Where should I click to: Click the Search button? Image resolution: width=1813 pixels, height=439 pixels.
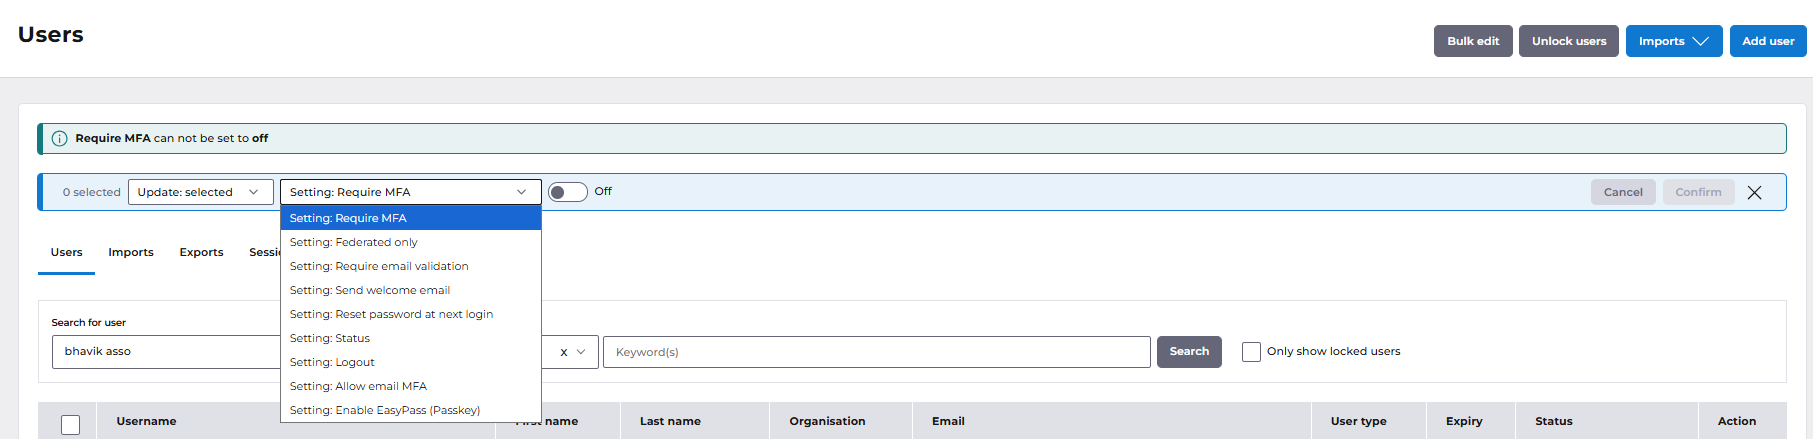(x=1189, y=352)
